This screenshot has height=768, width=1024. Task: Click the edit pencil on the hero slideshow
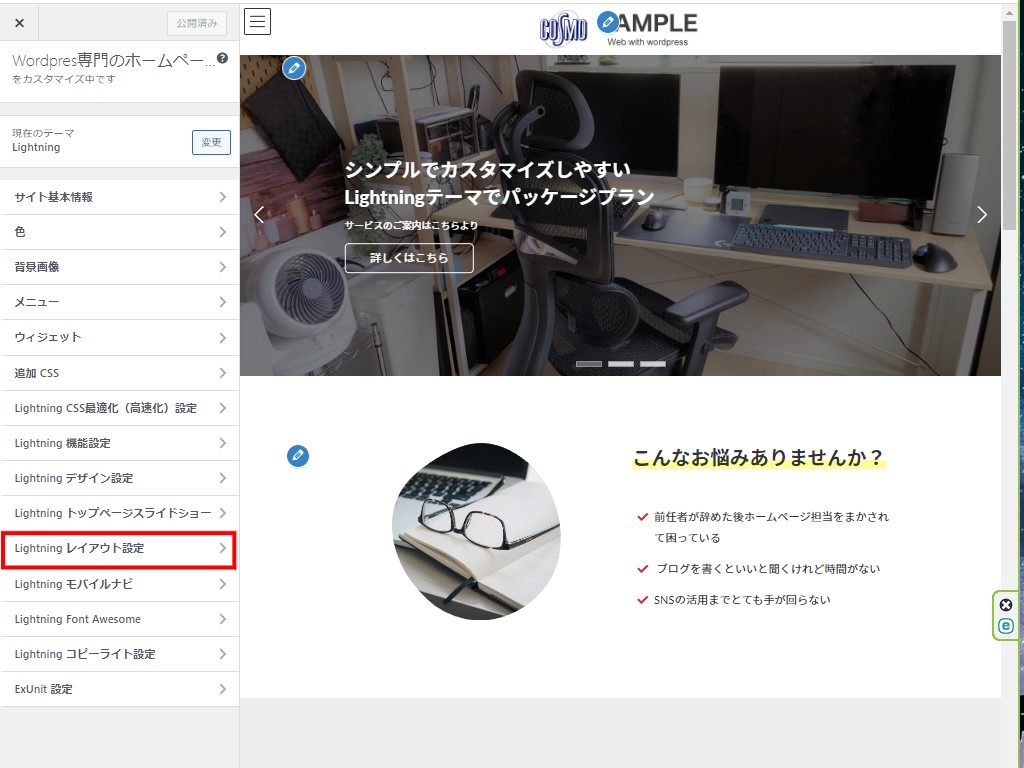coord(293,68)
